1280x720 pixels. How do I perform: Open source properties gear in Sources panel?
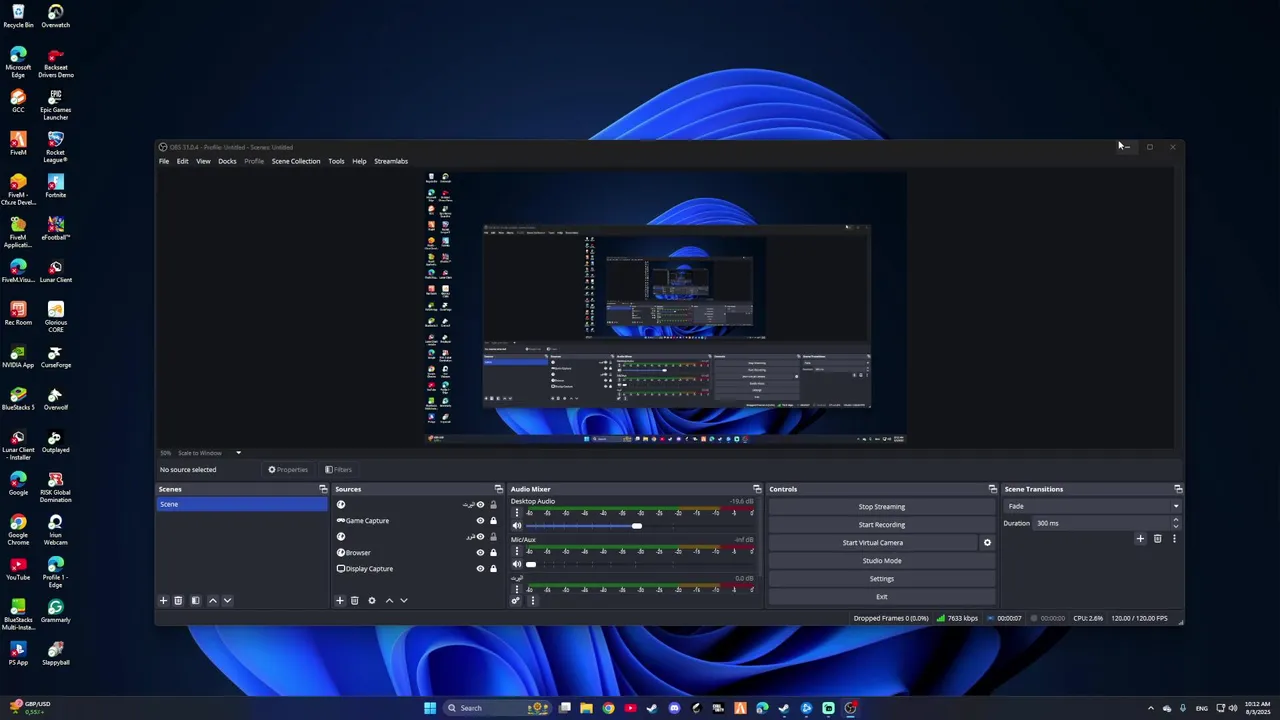tap(371, 601)
